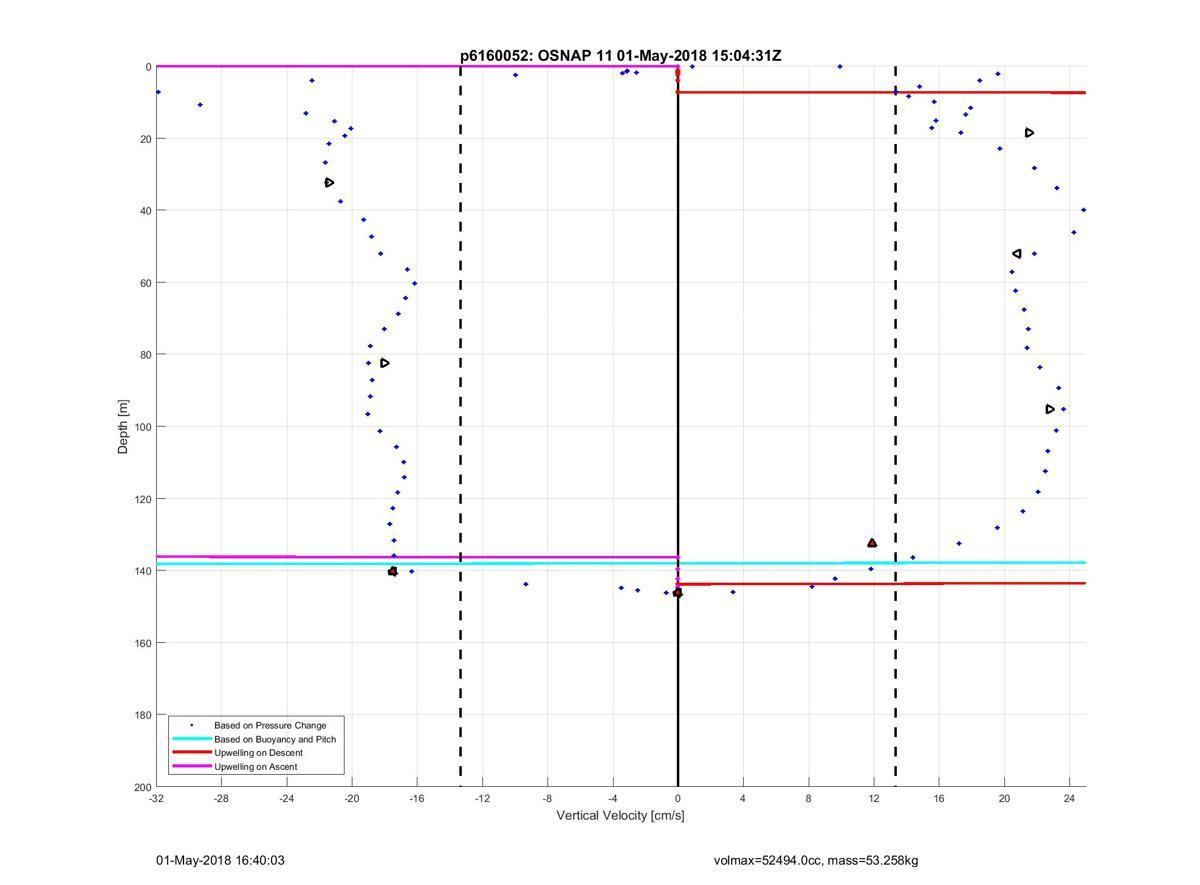Click the red triangle marker near -17 cm/s, 140 m
Image resolution: width=1200 pixels, height=885 pixels.
[393, 571]
